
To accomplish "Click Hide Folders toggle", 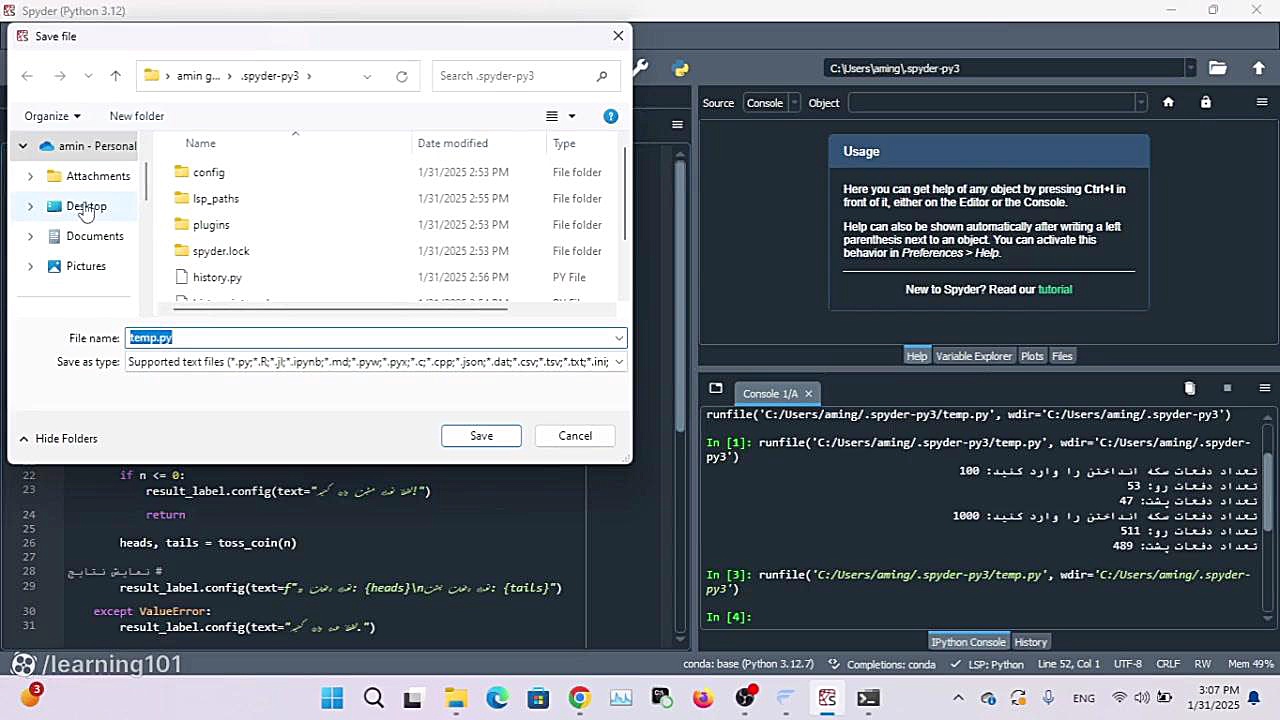I will 58,438.
